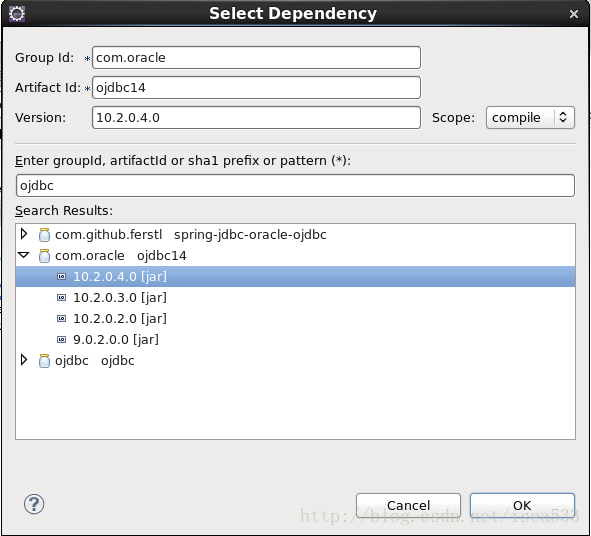Viewport: 591px width, 536px height.
Task: Open the Scope compile dropdown
Action: click(x=530, y=118)
